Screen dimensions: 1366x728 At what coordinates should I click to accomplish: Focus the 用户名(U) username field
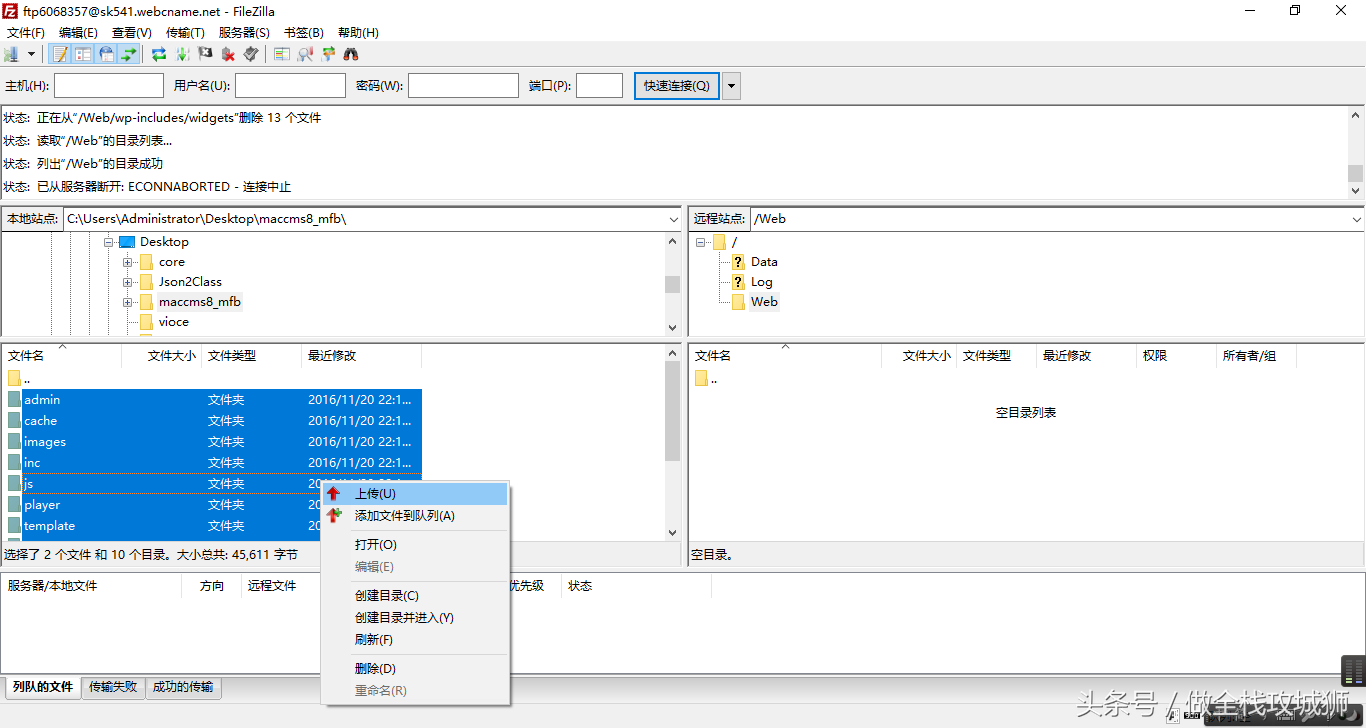(290, 86)
